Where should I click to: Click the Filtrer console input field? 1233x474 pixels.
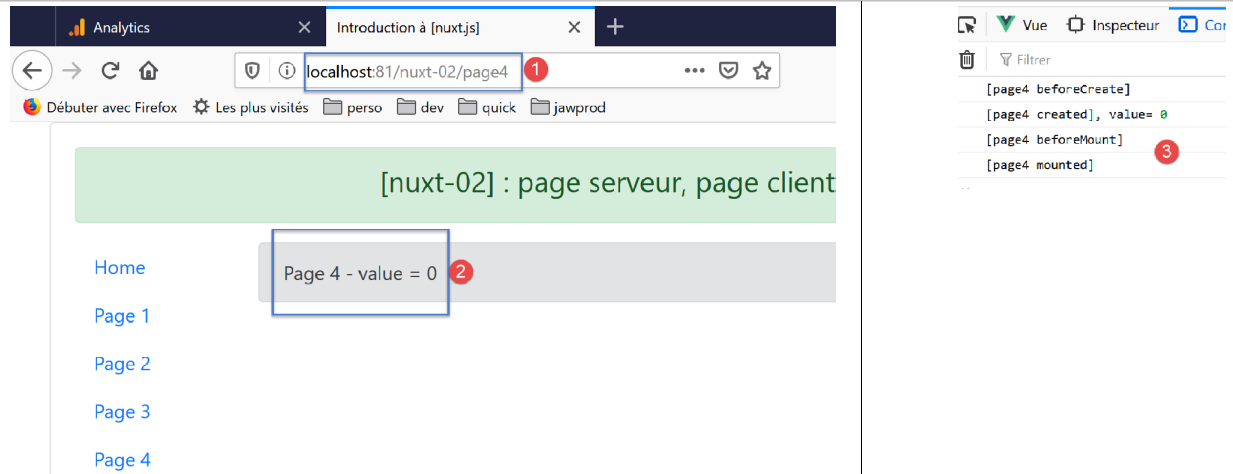tap(1100, 60)
